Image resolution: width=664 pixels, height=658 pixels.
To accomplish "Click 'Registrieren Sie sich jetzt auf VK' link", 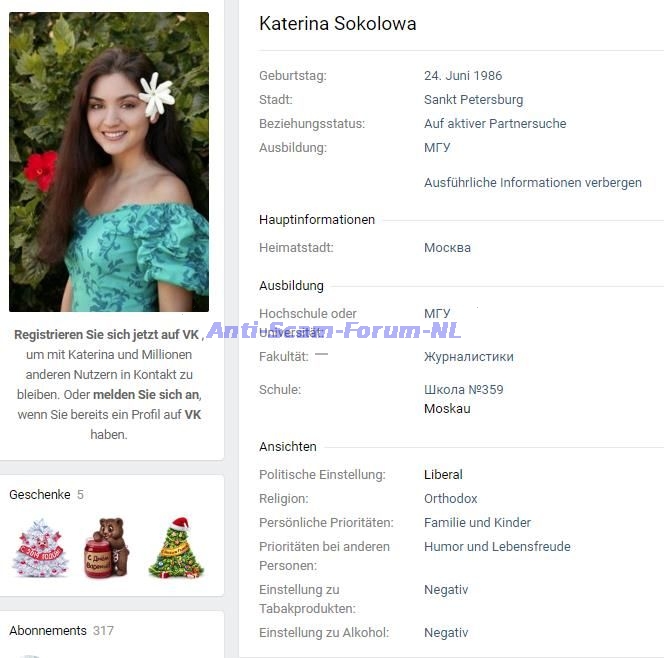I will [106, 335].
